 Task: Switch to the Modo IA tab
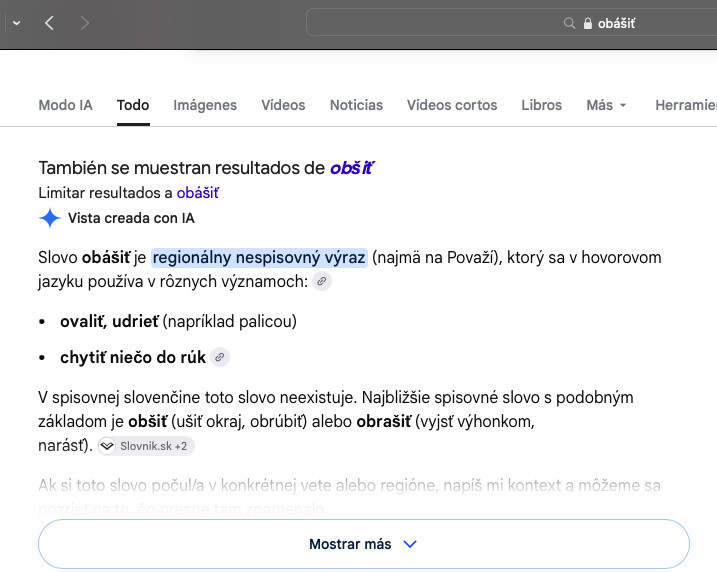click(x=65, y=105)
